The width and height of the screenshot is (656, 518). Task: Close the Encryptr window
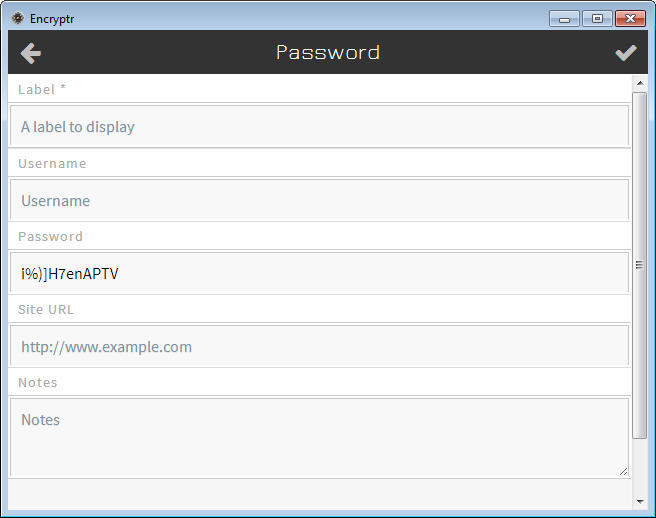630,19
